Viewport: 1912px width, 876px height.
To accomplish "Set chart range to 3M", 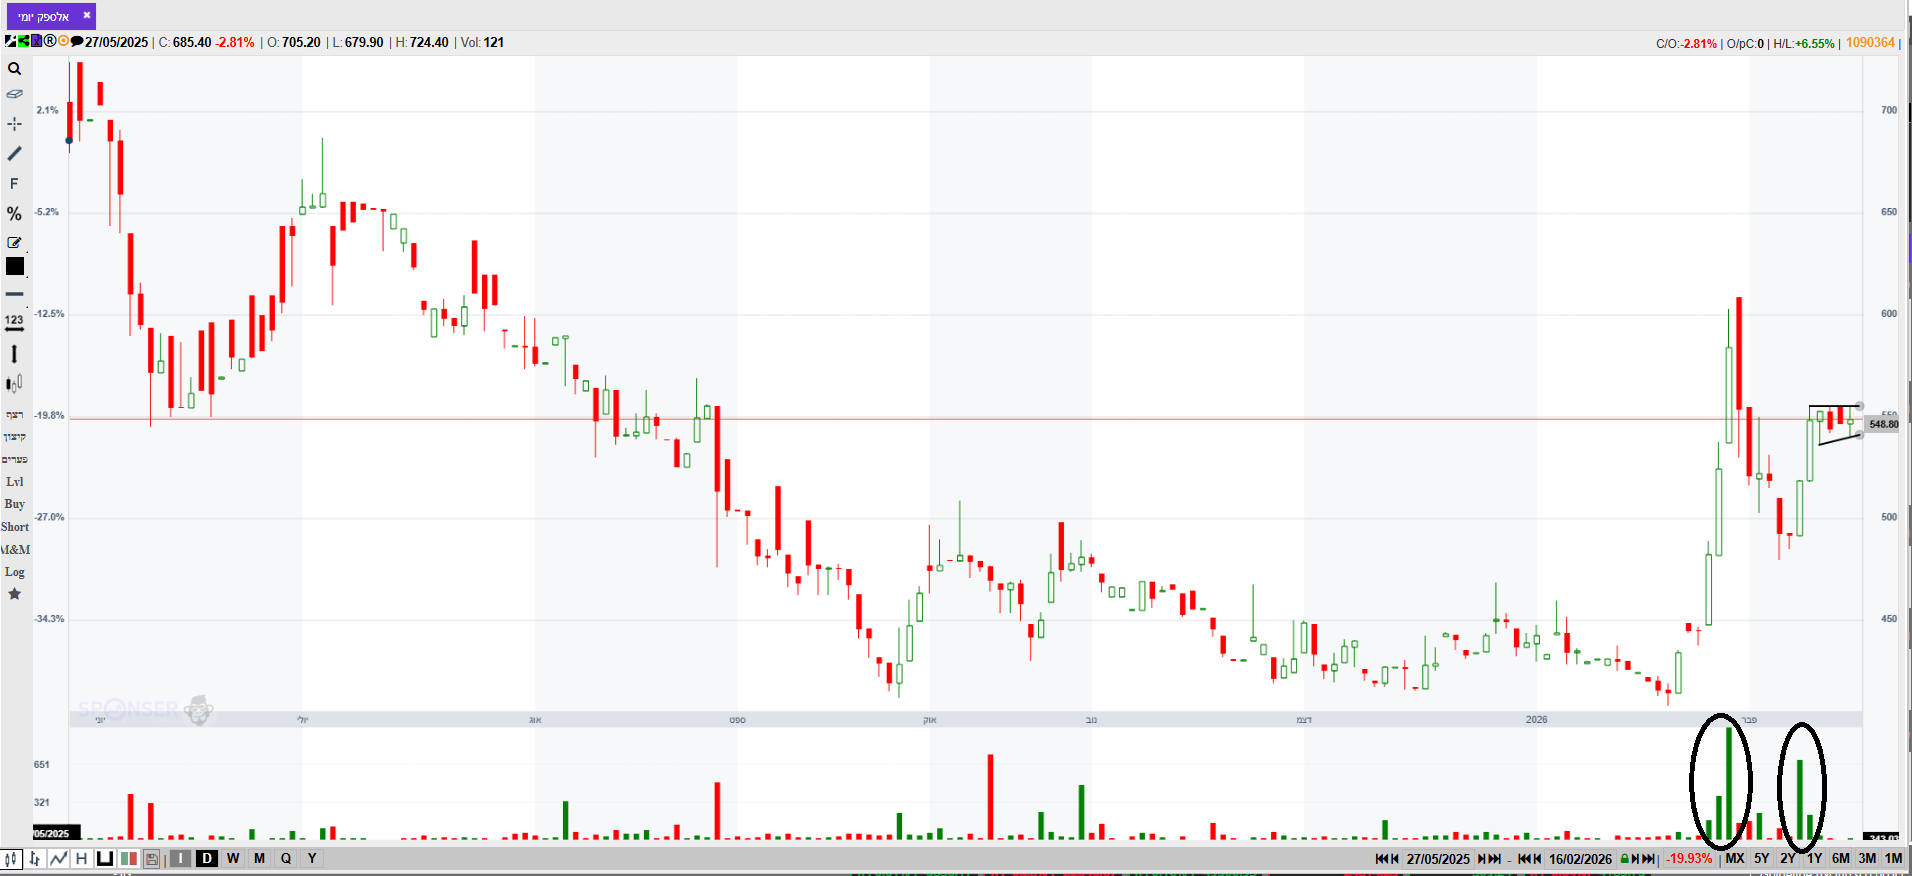I will (1867, 859).
